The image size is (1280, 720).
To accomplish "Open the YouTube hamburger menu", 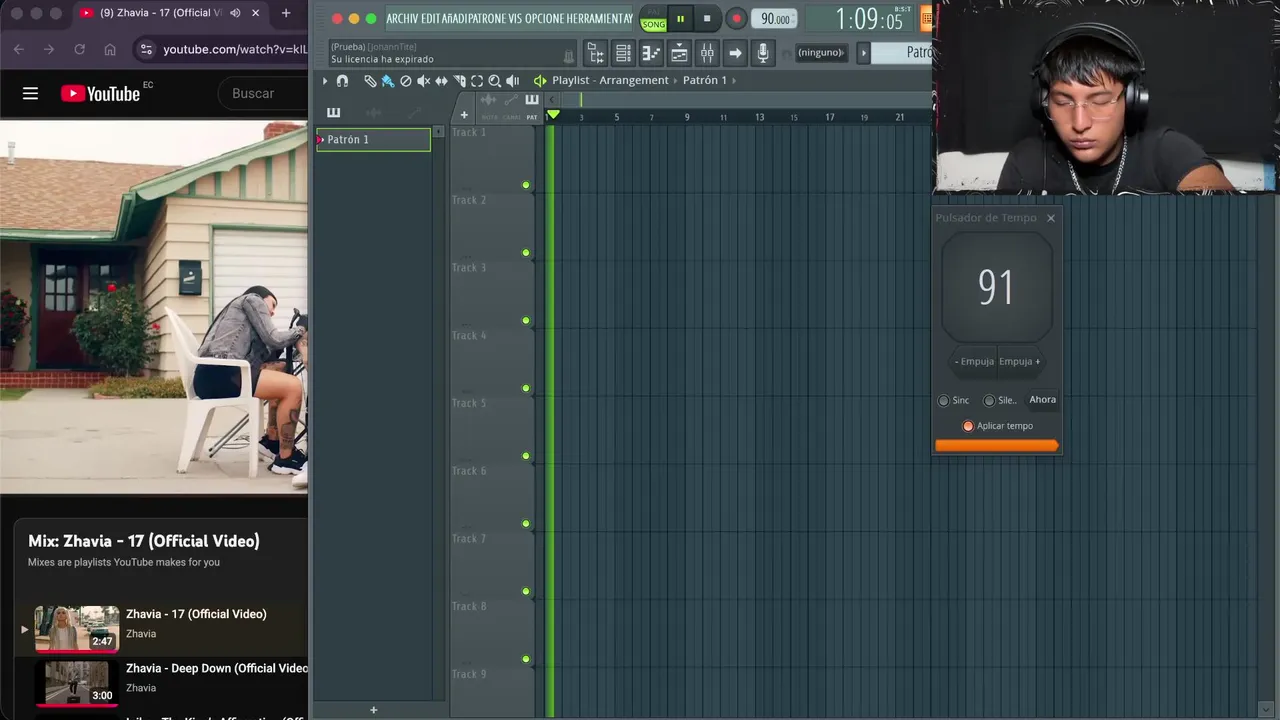I will tap(30, 93).
